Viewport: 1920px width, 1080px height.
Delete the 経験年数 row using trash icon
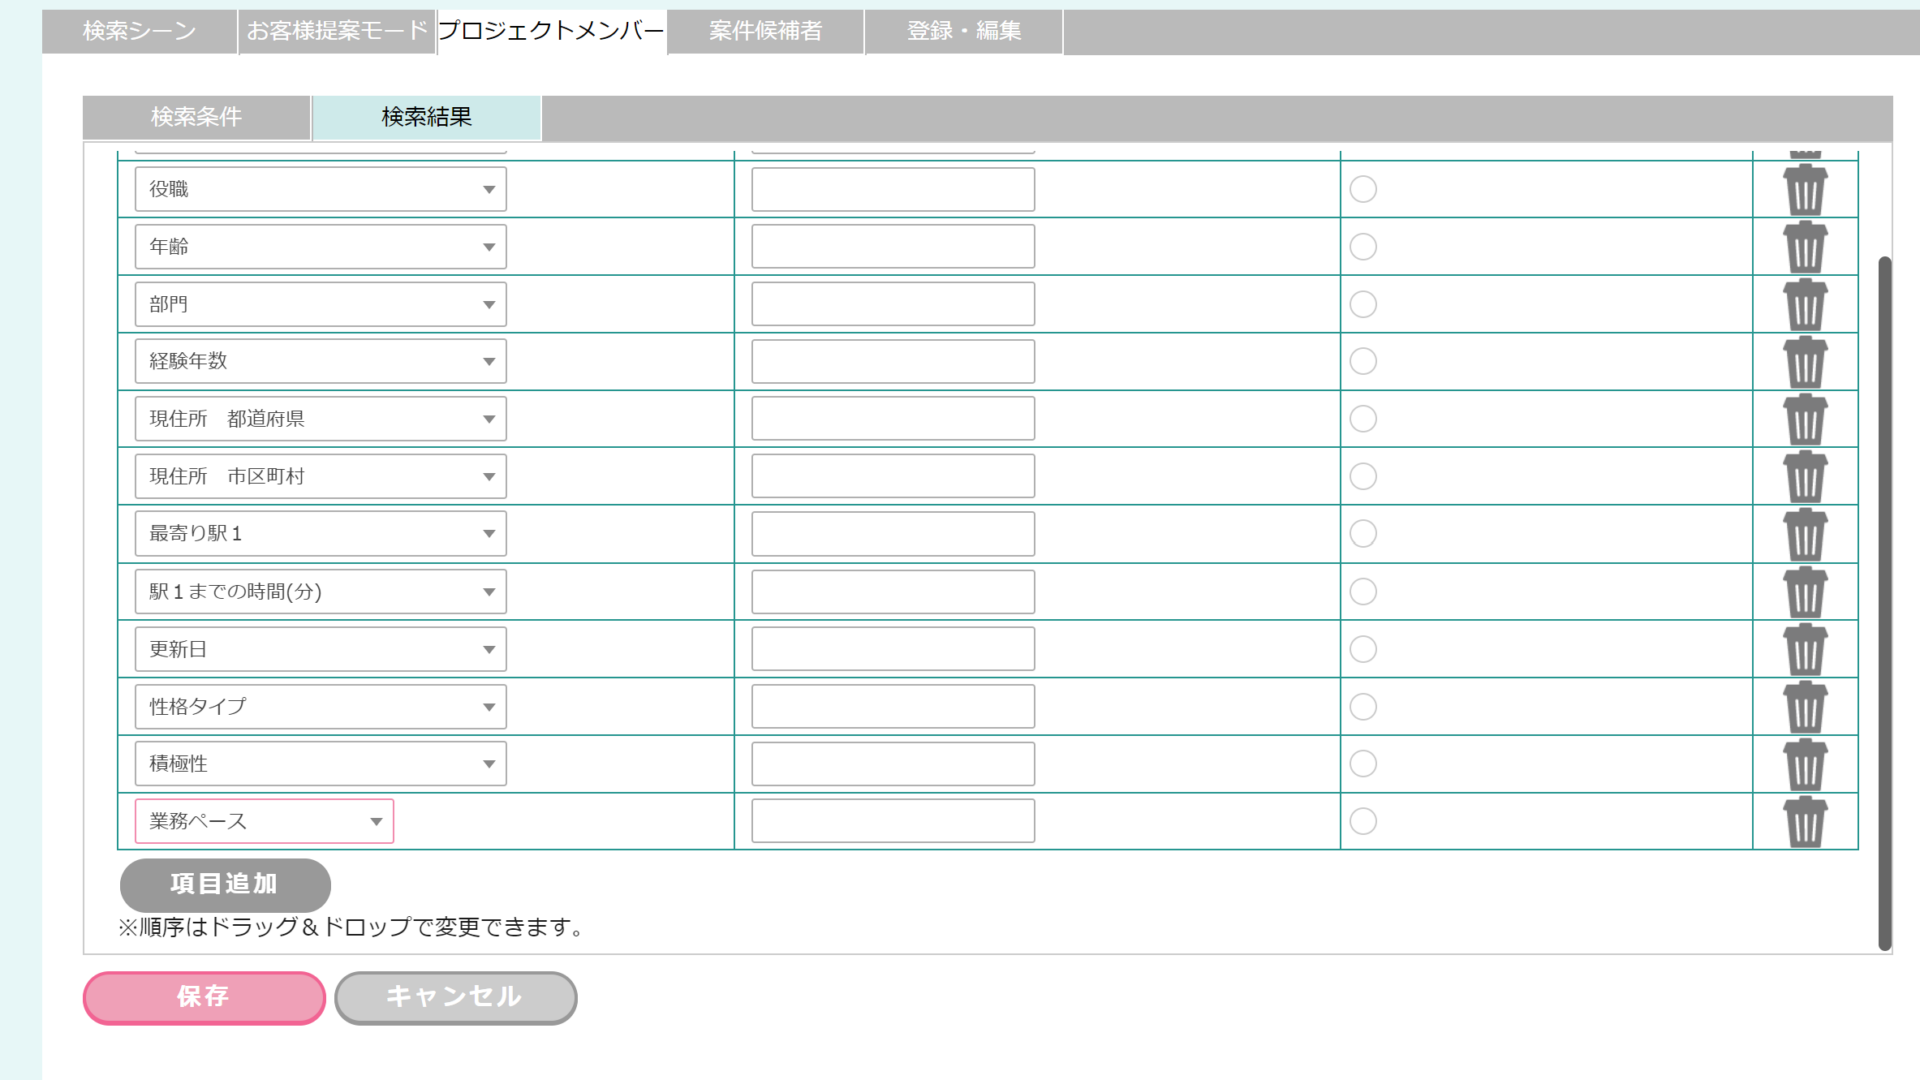[x=1805, y=362]
